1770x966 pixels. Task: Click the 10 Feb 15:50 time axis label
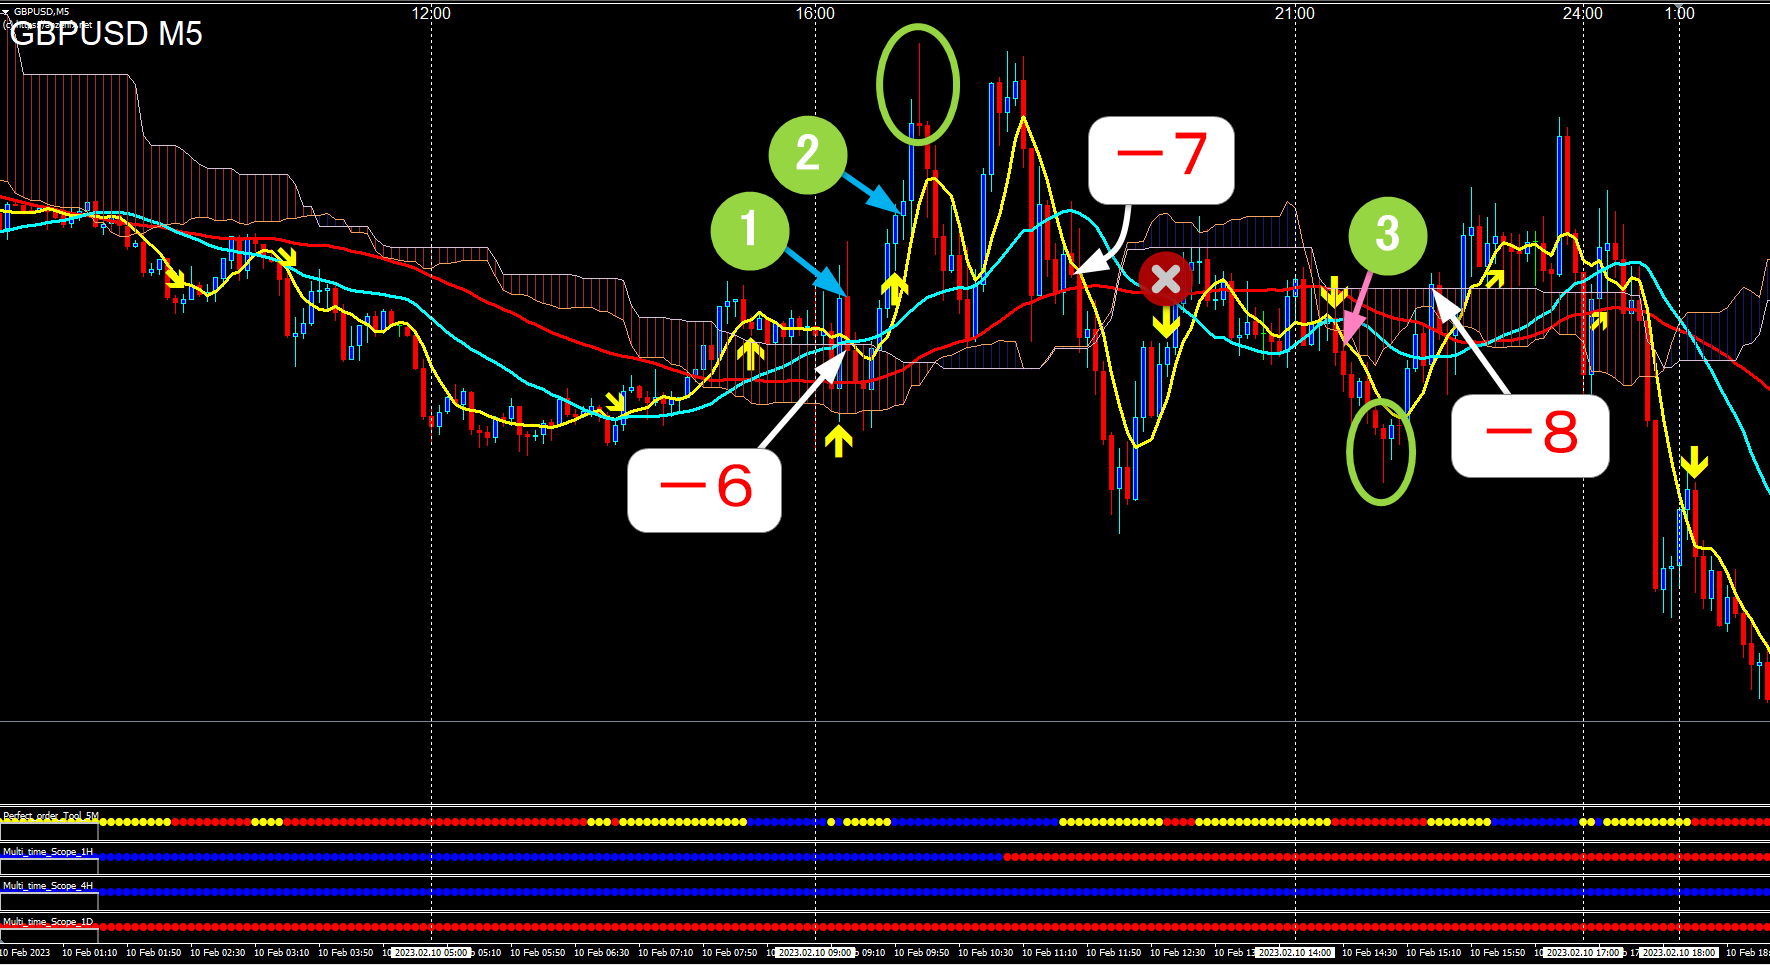pos(1498,953)
